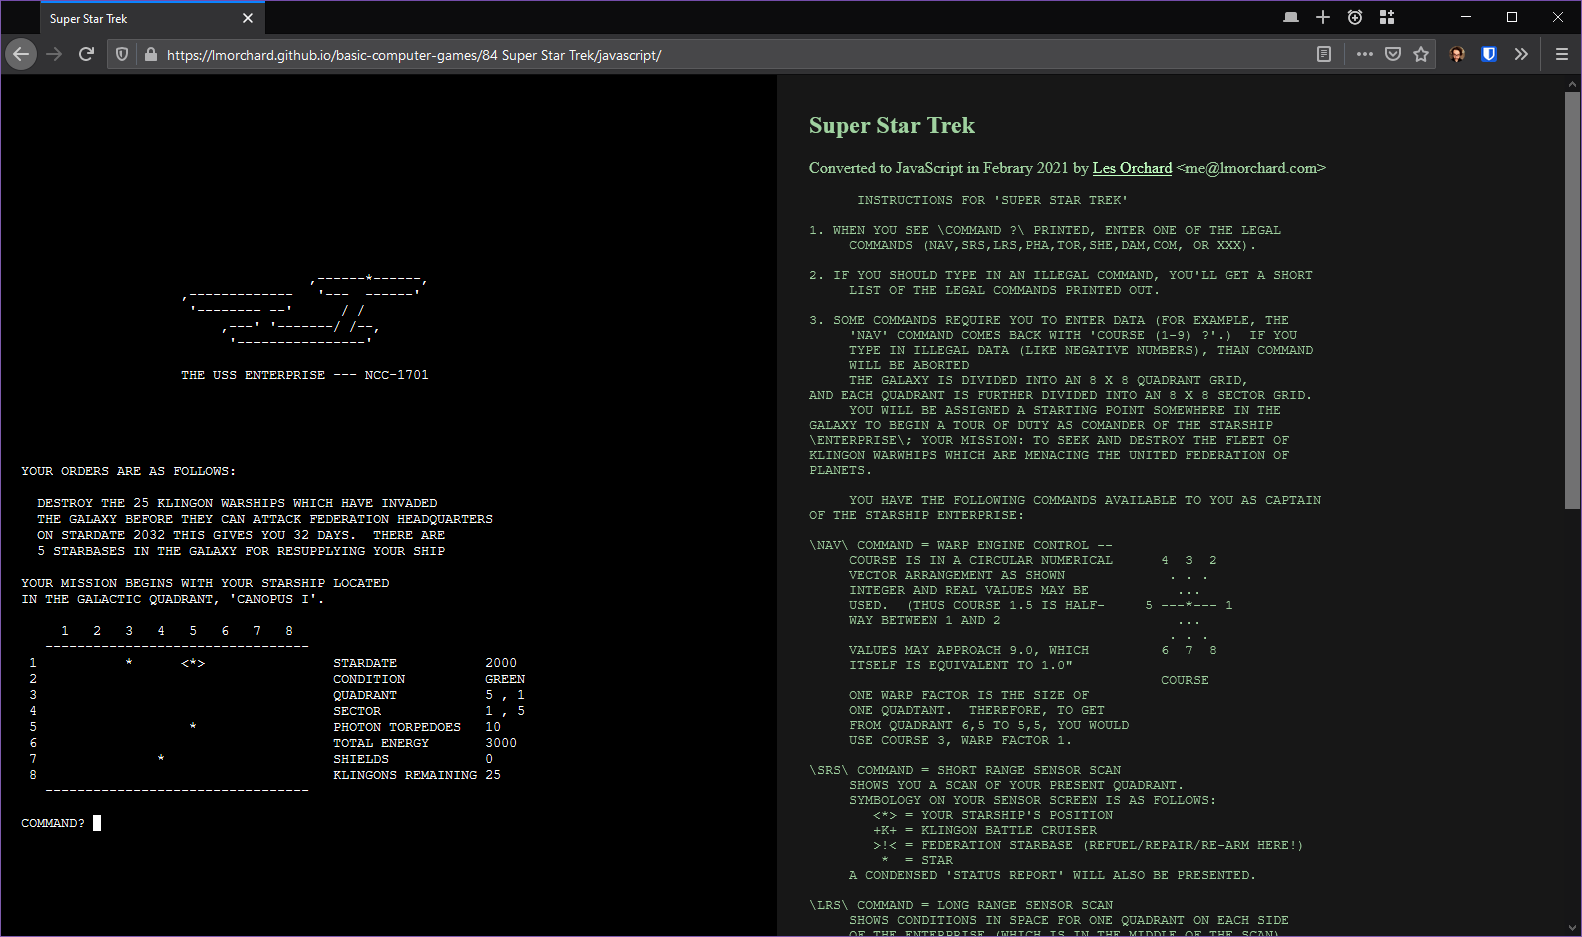Focus the COMMAND? prompt input cursor
This screenshot has width=1582, height=937.
click(97, 823)
